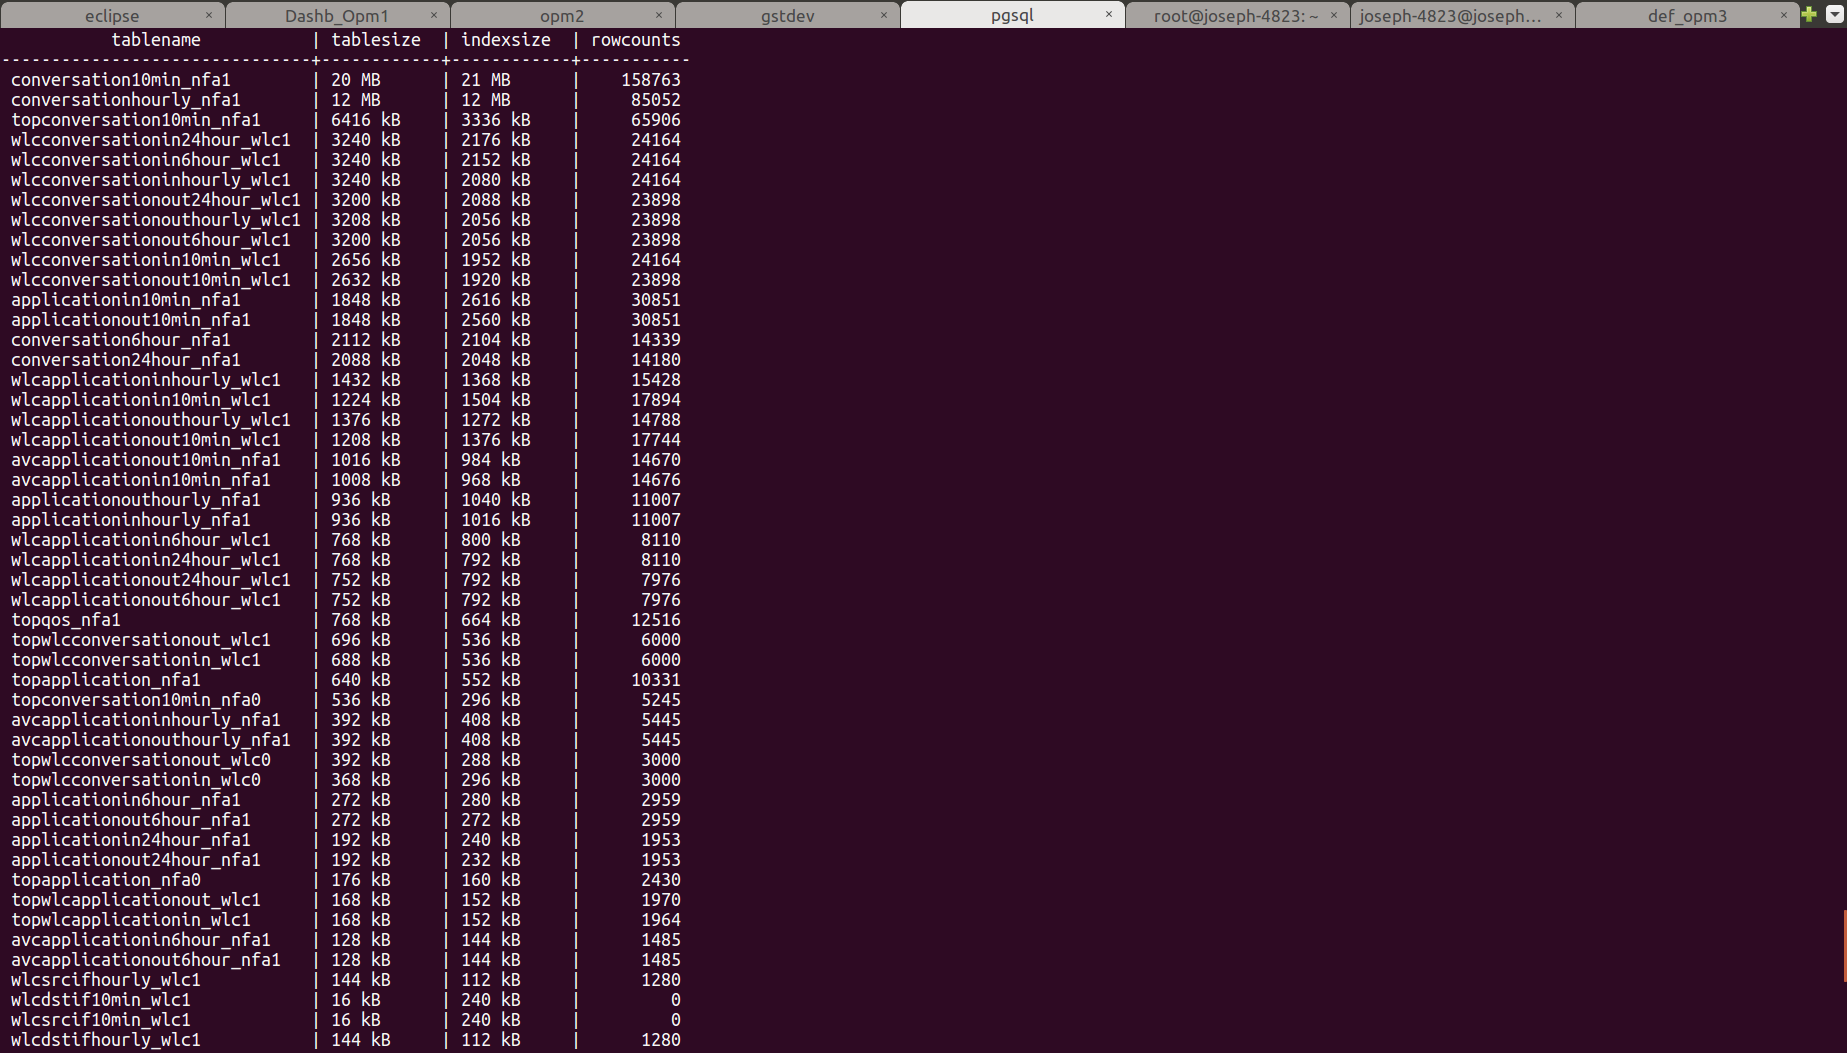The height and width of the screenshot is (1053, 1847).
Task: Click topconversation10min_nfa1 row name
Action: pyautogui.click(x=136, y=120)
